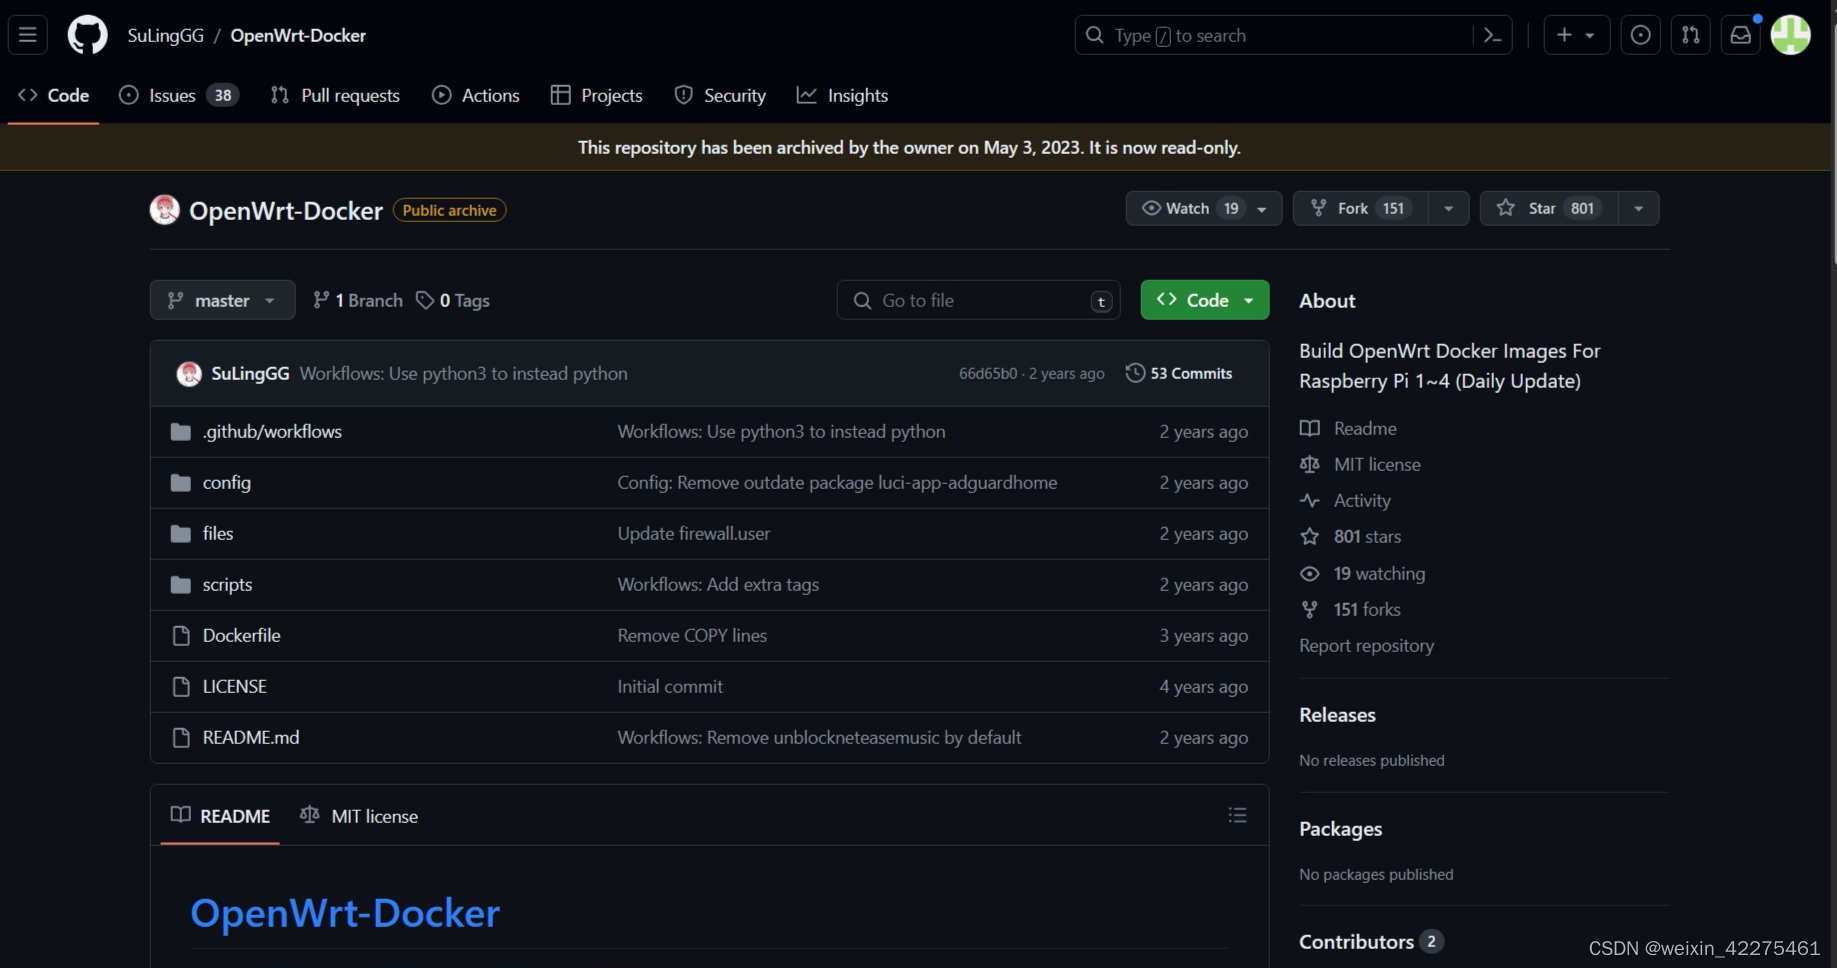Select the MIT license tab in file viewer

[359, 817]
